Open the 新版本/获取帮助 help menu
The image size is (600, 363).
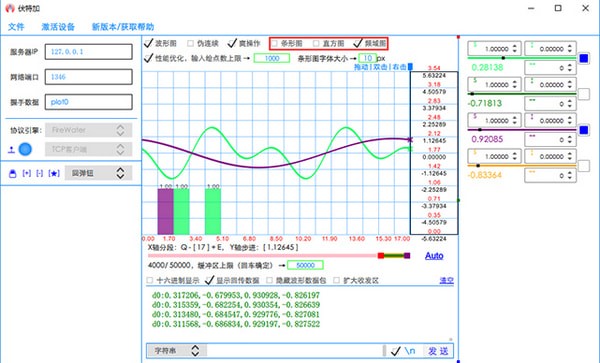[x=123, y=27]
